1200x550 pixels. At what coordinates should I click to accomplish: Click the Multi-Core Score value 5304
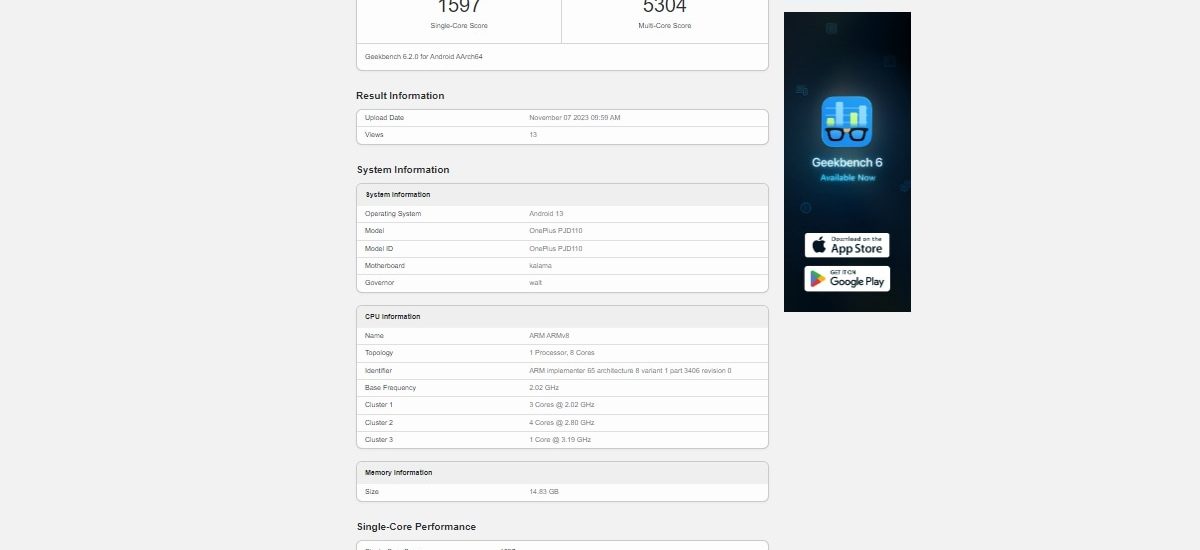pos(665,7)
